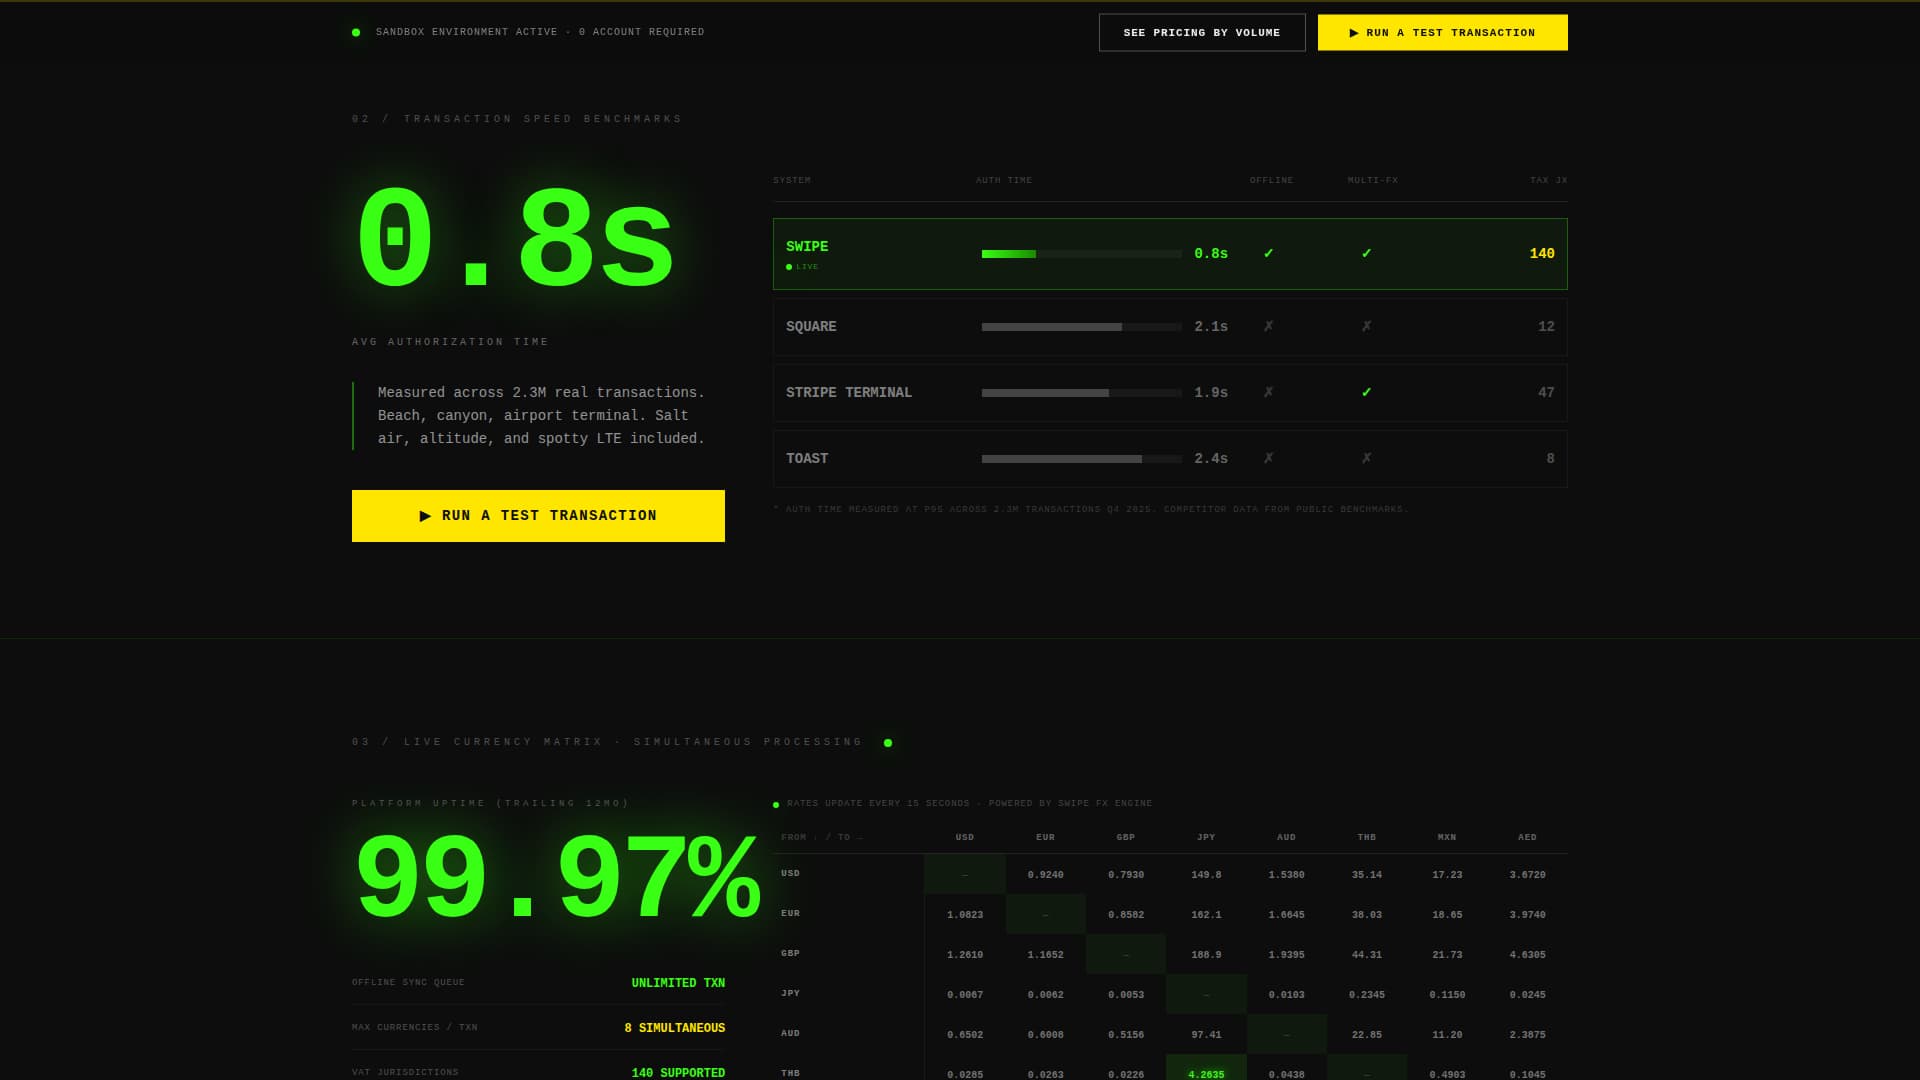Viewport: 1920px width, 1080px height.
Task: Click Stripe Terminal's tax jurisdiction count 47
Action: tap(1546, 393)
